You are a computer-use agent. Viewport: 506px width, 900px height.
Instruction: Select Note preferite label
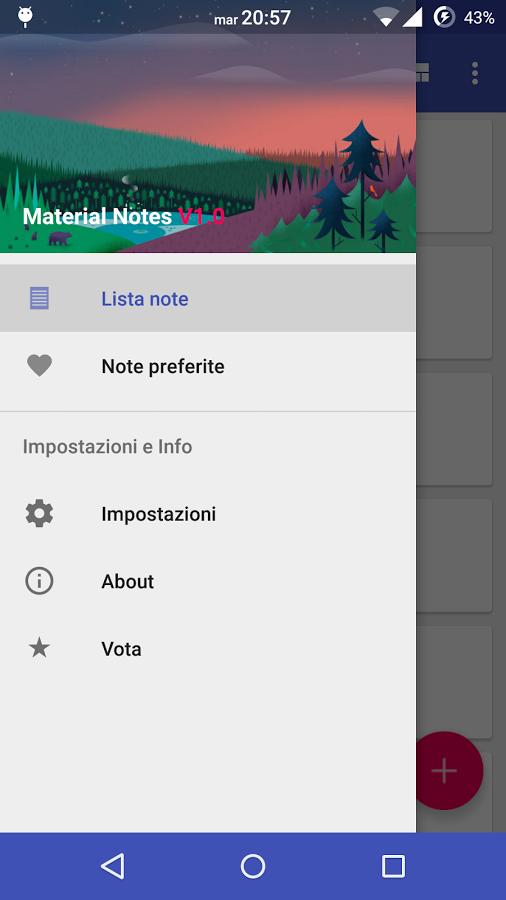click(x=163, y=366)
